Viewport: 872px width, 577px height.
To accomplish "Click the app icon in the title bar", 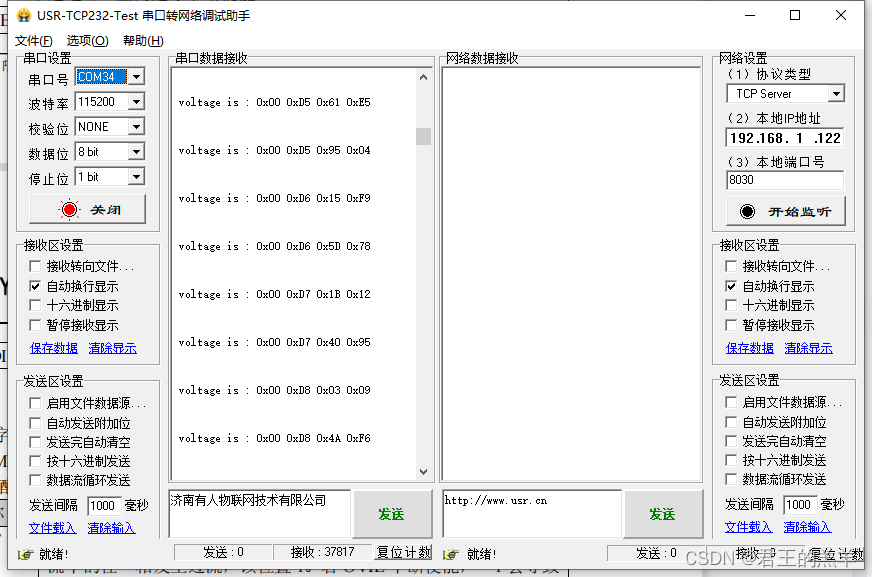I will [x=23, y=15].
